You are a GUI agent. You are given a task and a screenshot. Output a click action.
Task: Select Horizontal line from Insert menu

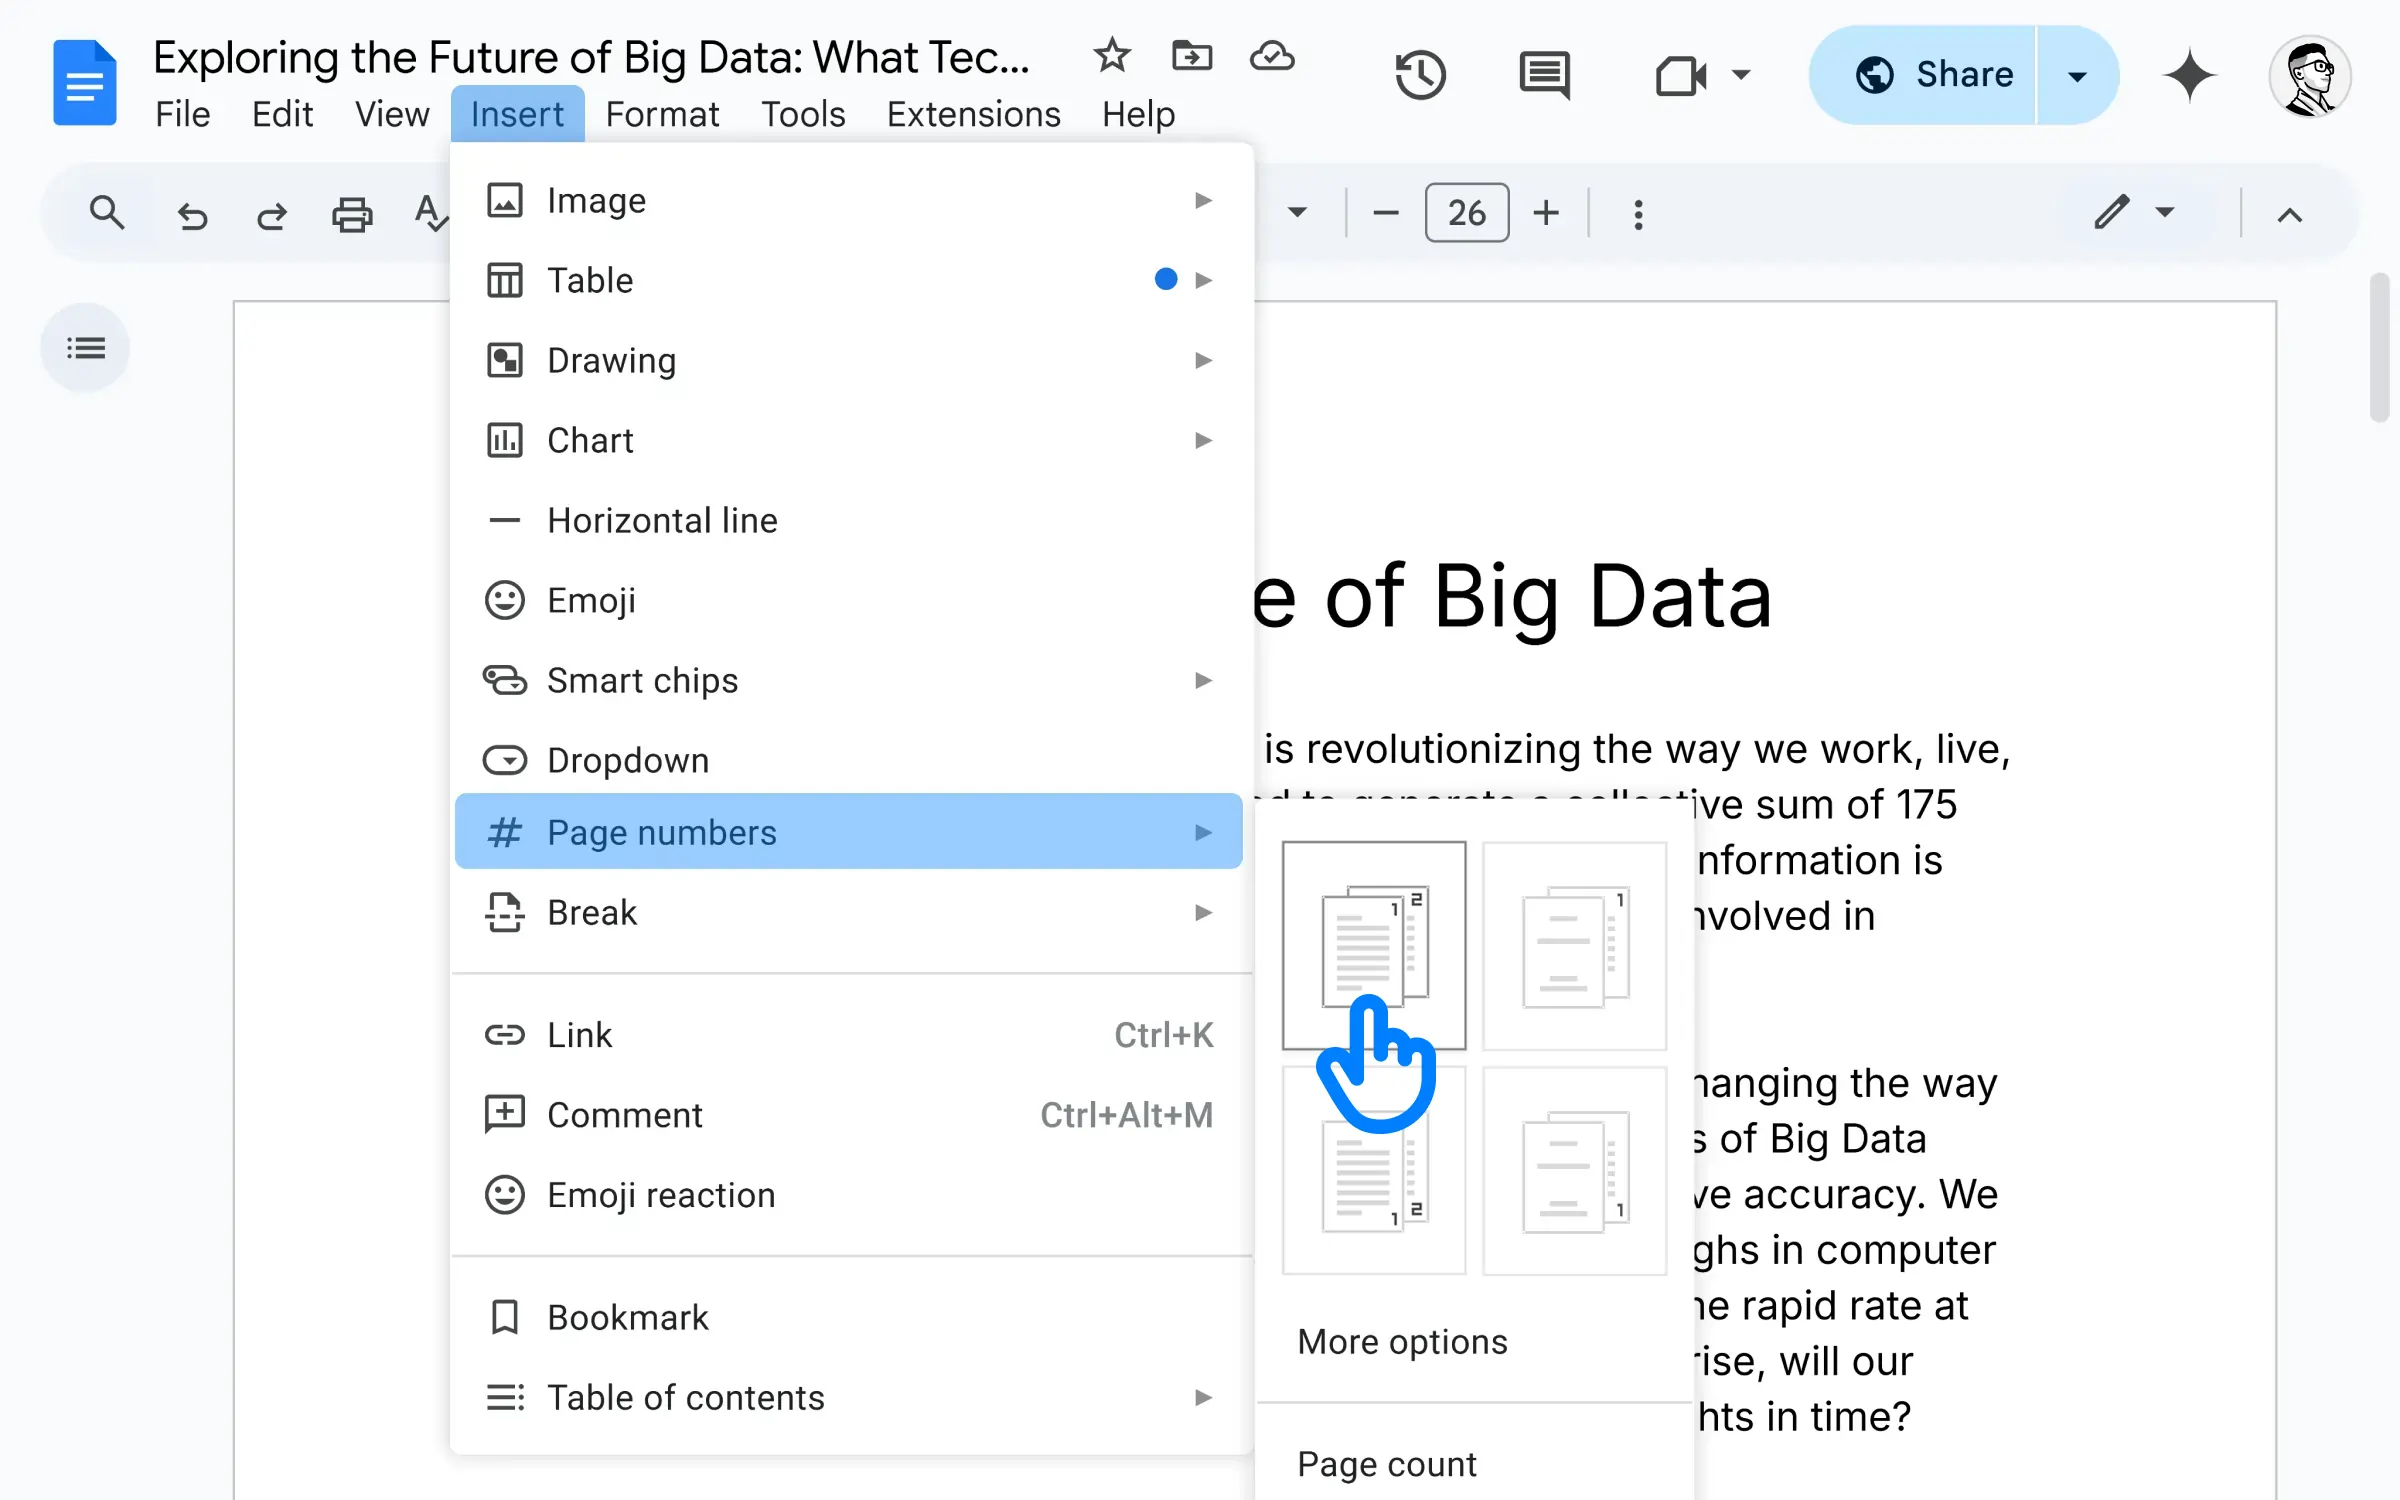point(663,518)
